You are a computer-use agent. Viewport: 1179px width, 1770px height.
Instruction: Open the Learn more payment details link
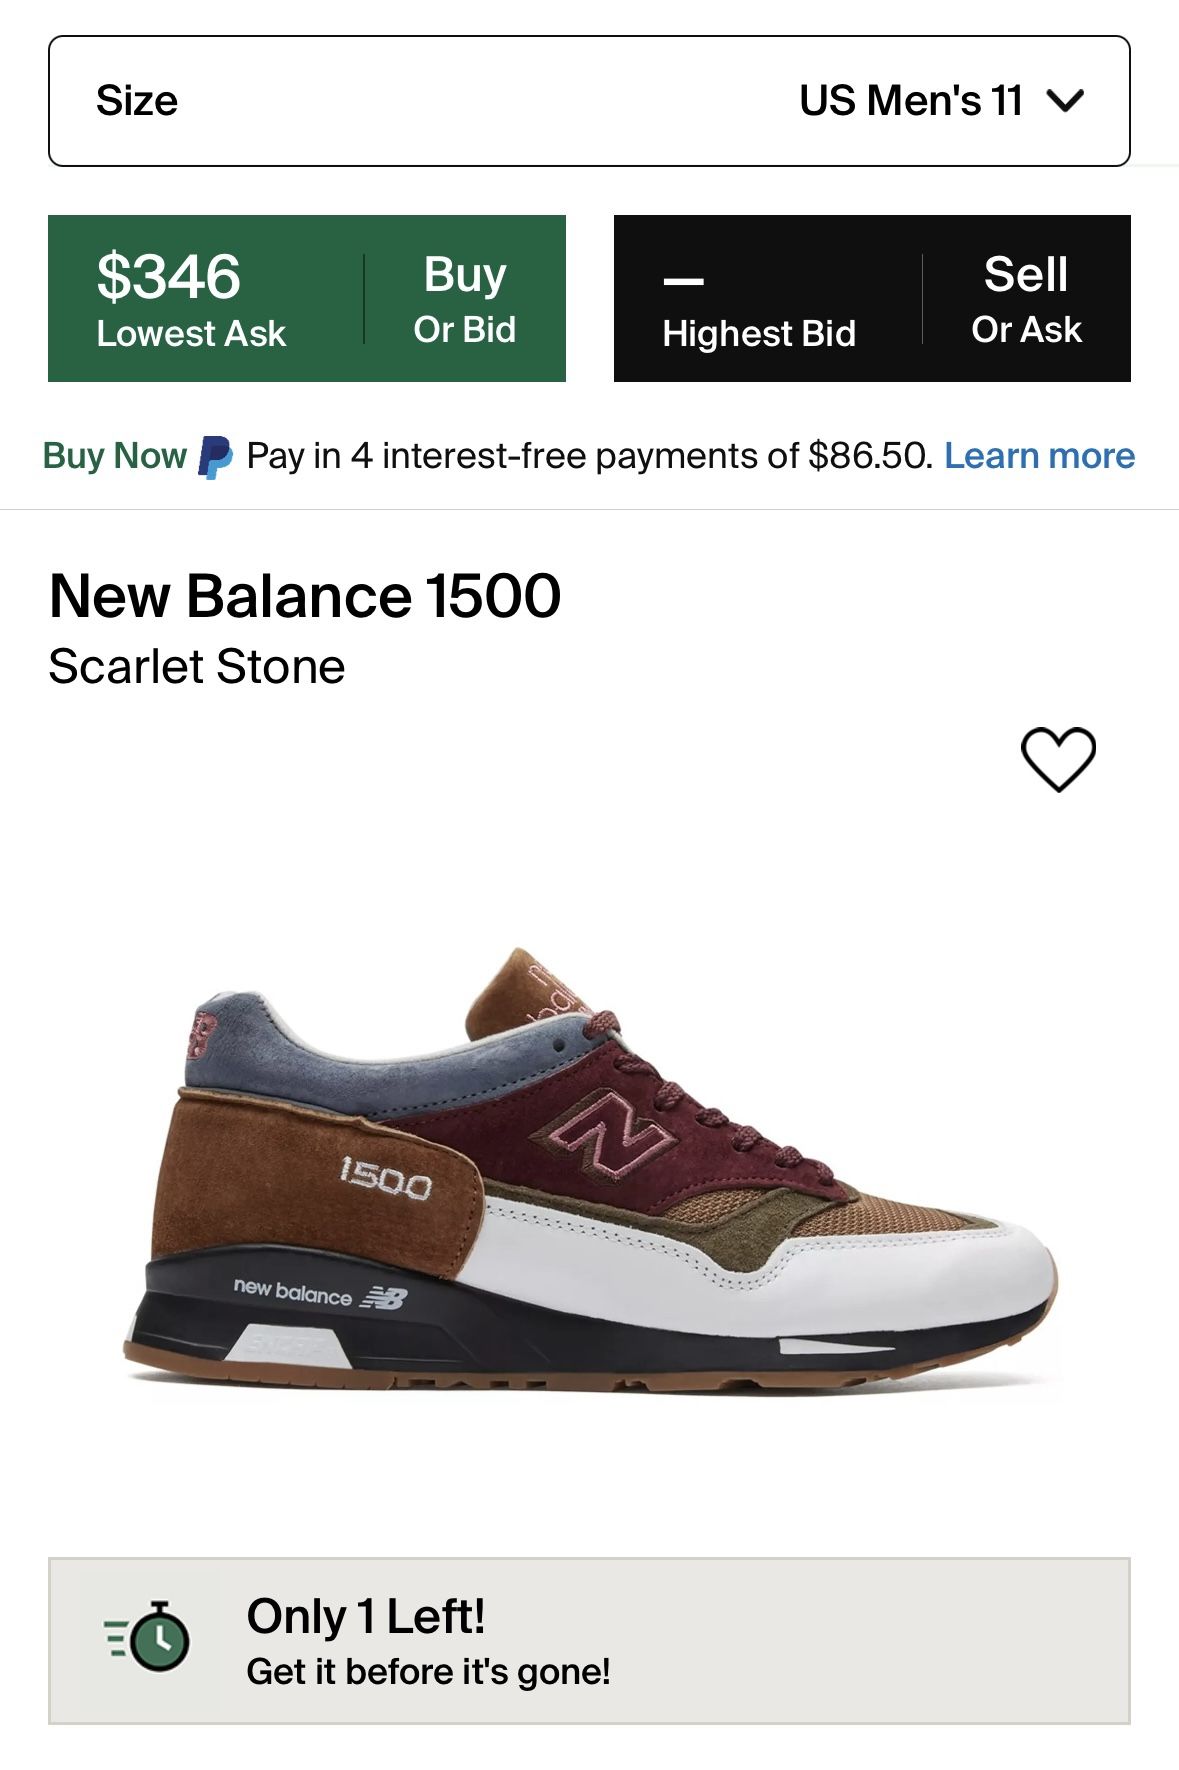click(x=1039, y=455)
